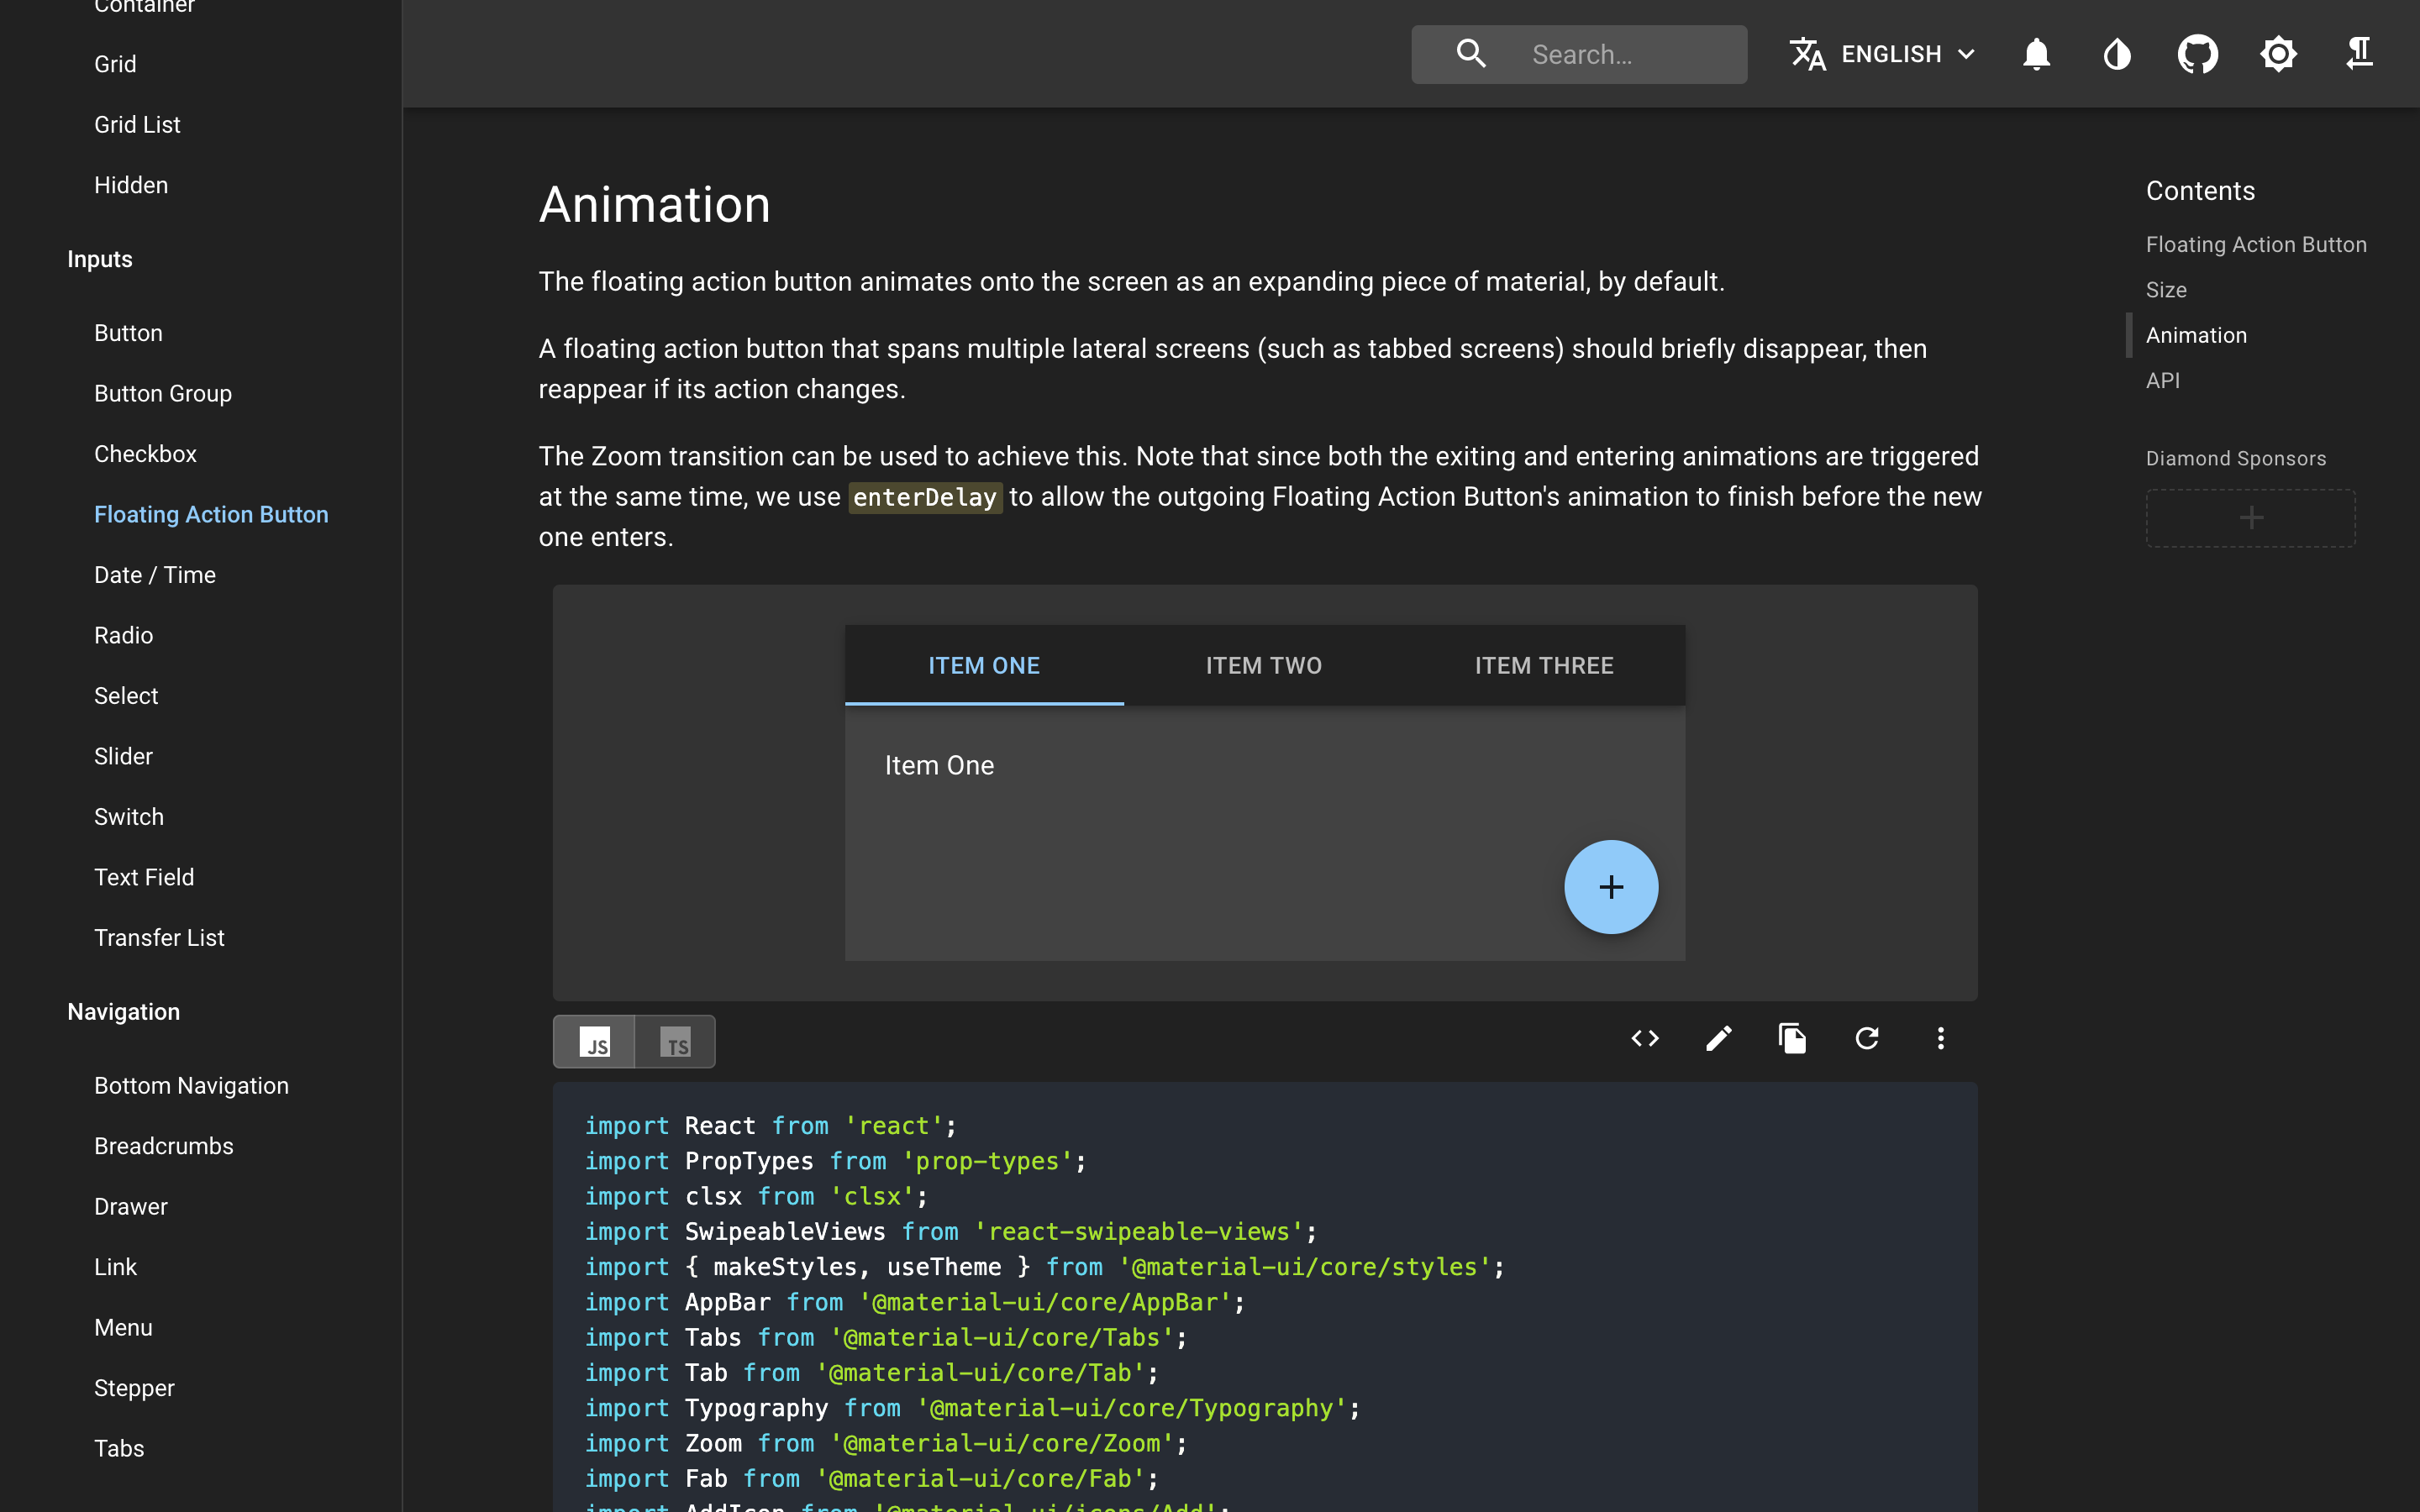Screen dimensions: 2420x1512
Task: Collapse the Navigation sidebar section
Action: click(124, 1012)
